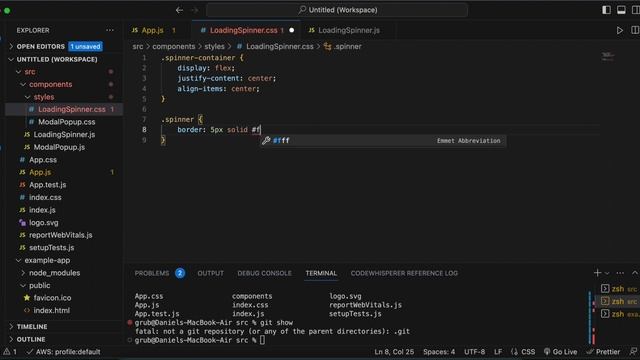Open App.css file
640x360 pixels.
coord(43,160)
